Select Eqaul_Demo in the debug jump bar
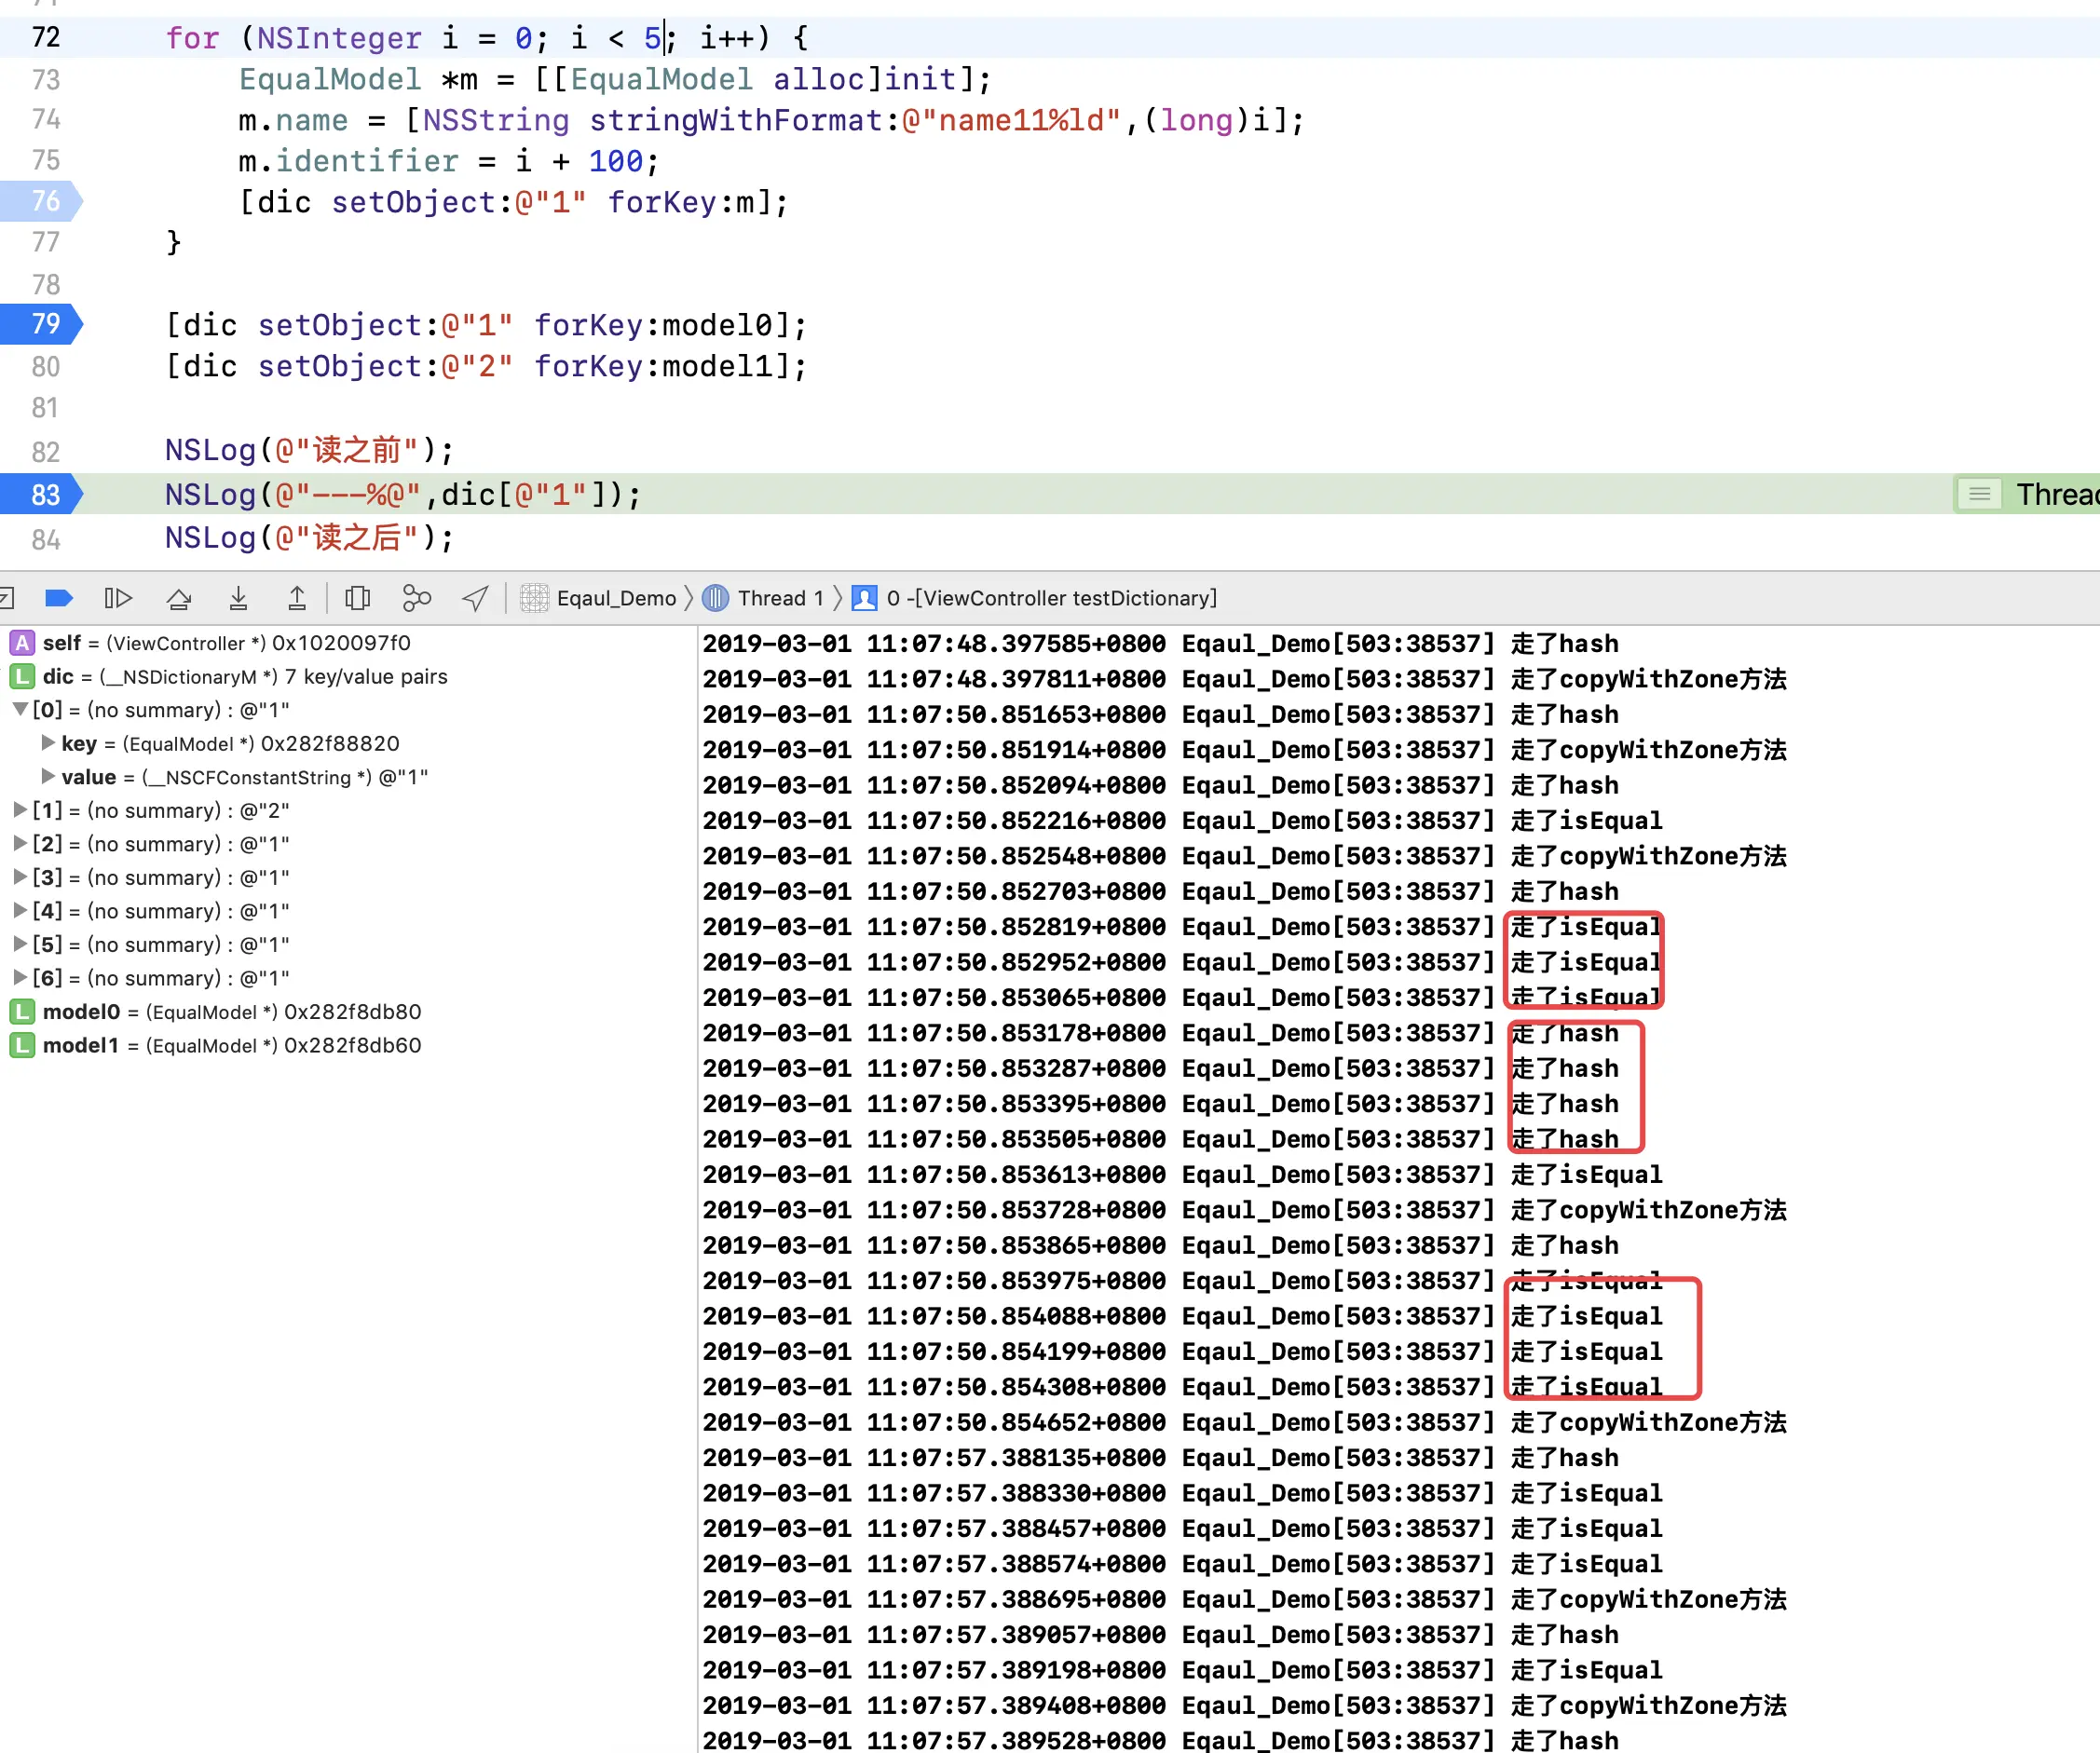The height and width of the screenshot is (1753, 2100). click(615, 598)
